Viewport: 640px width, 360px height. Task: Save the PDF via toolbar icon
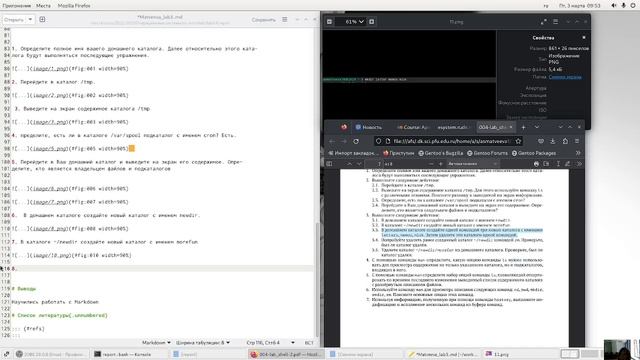coord(546,164)
